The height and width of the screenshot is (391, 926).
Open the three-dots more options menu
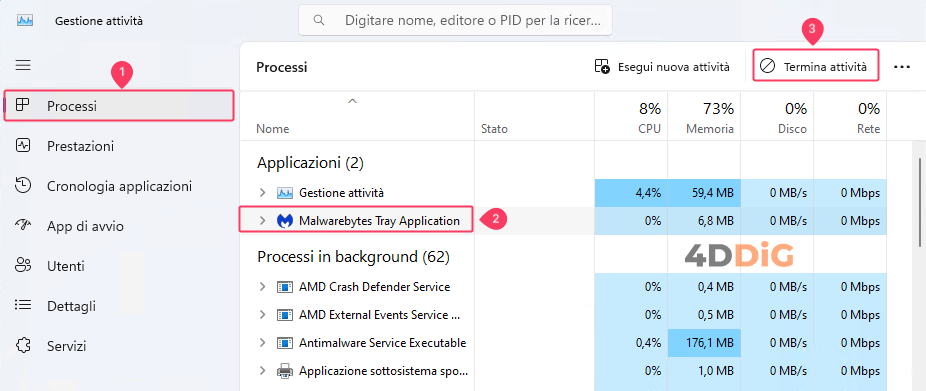pos(902,67)
